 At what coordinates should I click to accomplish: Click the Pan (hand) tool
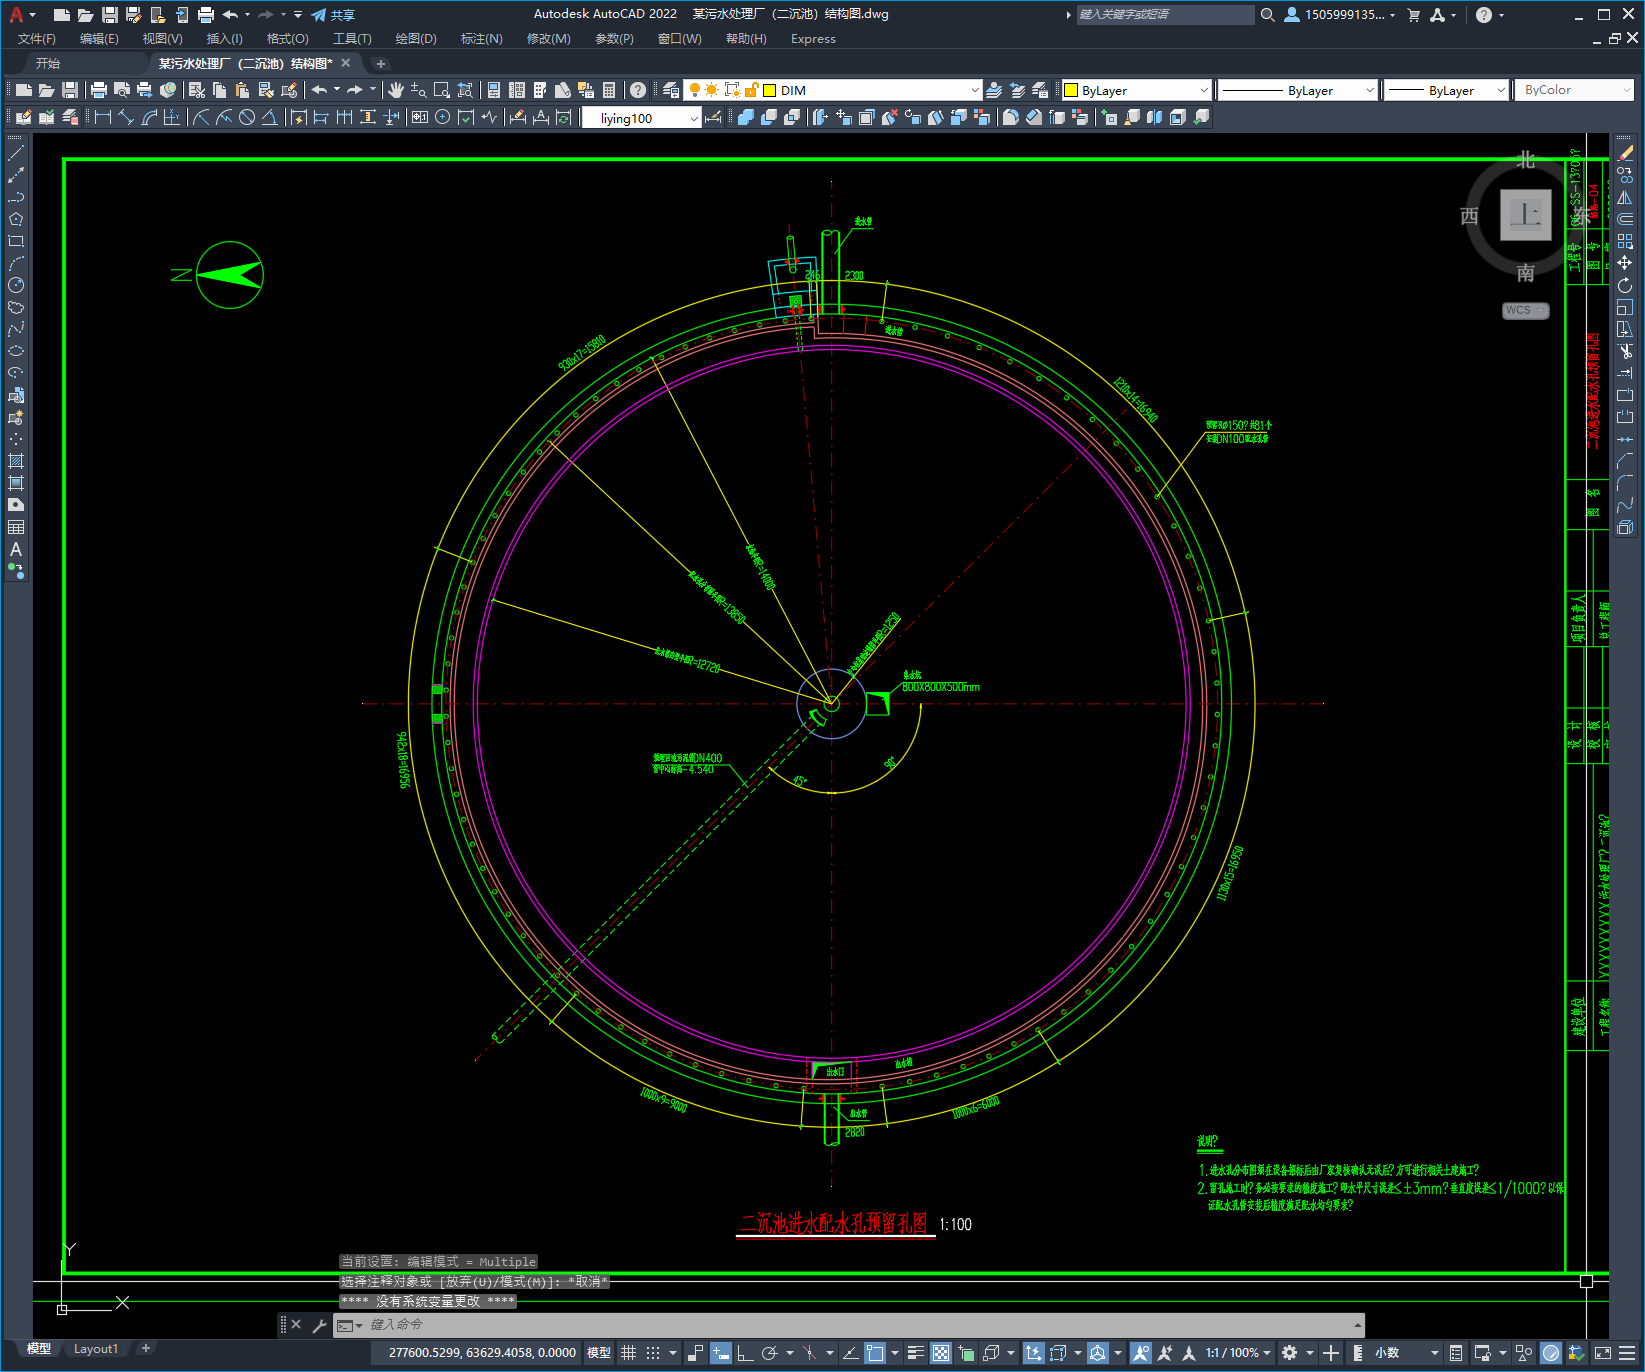coord(396,90)
